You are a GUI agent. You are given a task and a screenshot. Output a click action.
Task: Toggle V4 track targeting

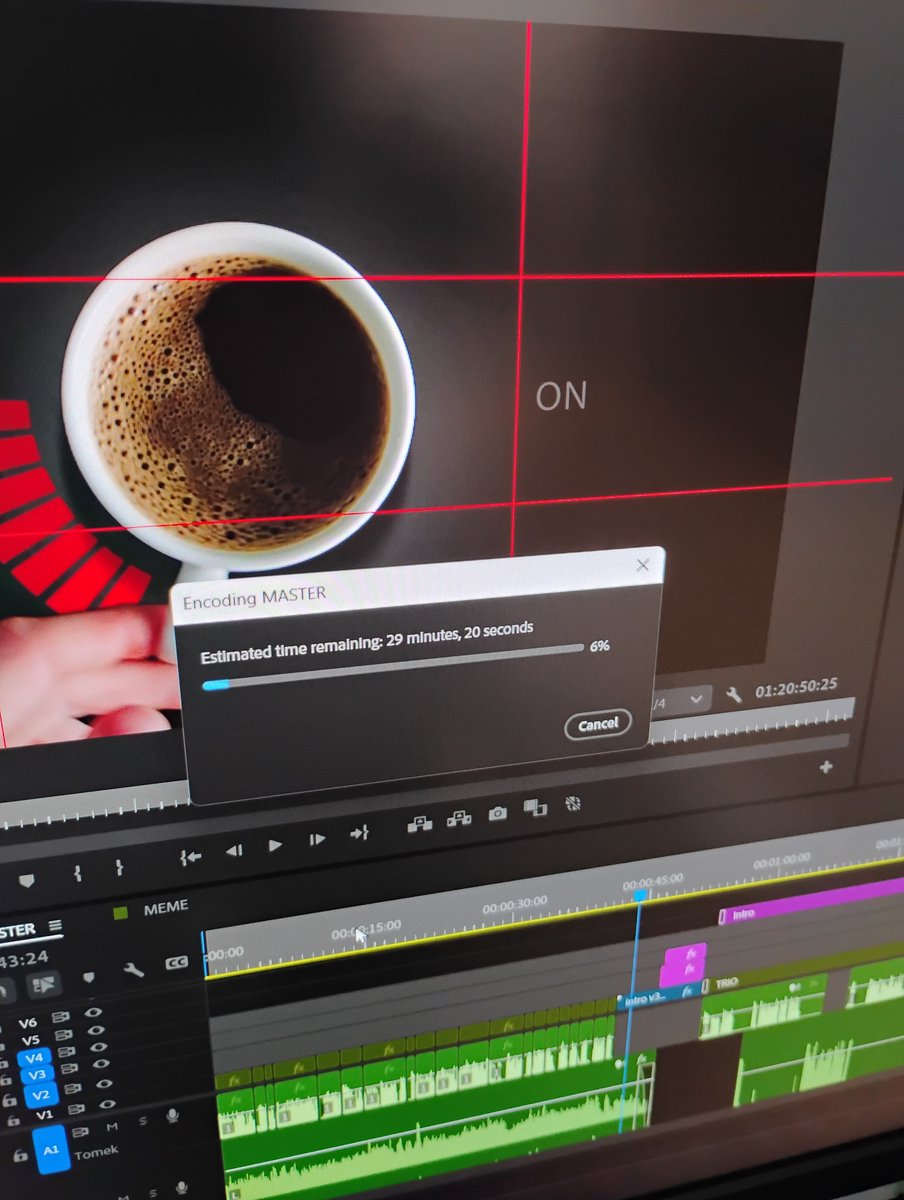[35, 1058]
